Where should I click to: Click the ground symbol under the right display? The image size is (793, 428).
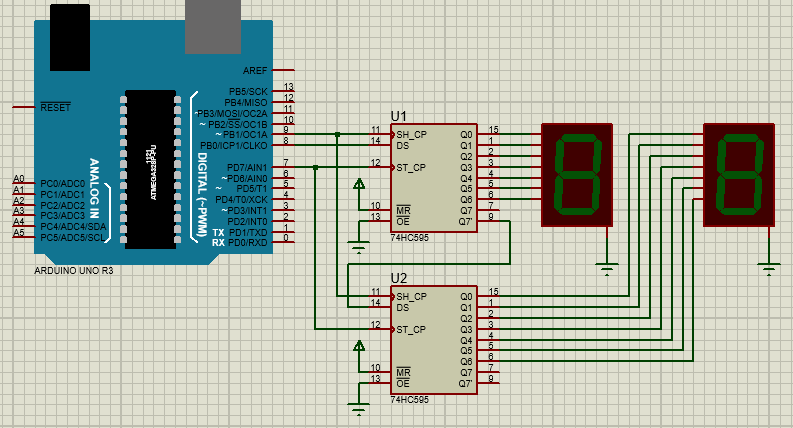point(768,266)
